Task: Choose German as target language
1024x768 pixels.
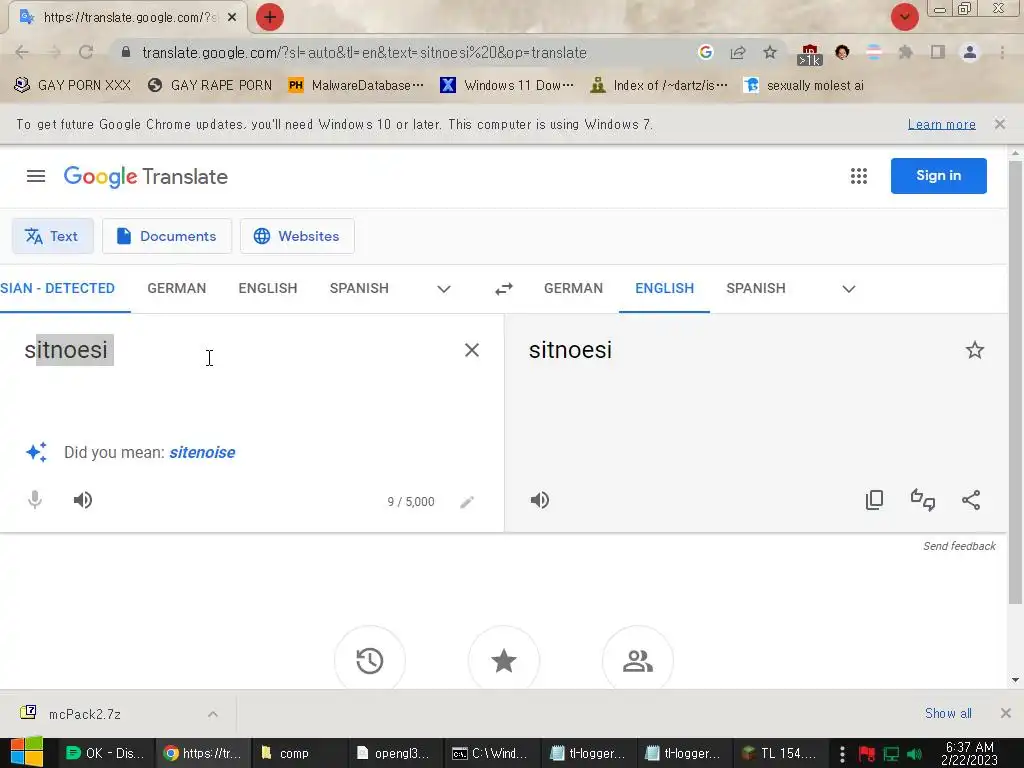Action: 573,288
